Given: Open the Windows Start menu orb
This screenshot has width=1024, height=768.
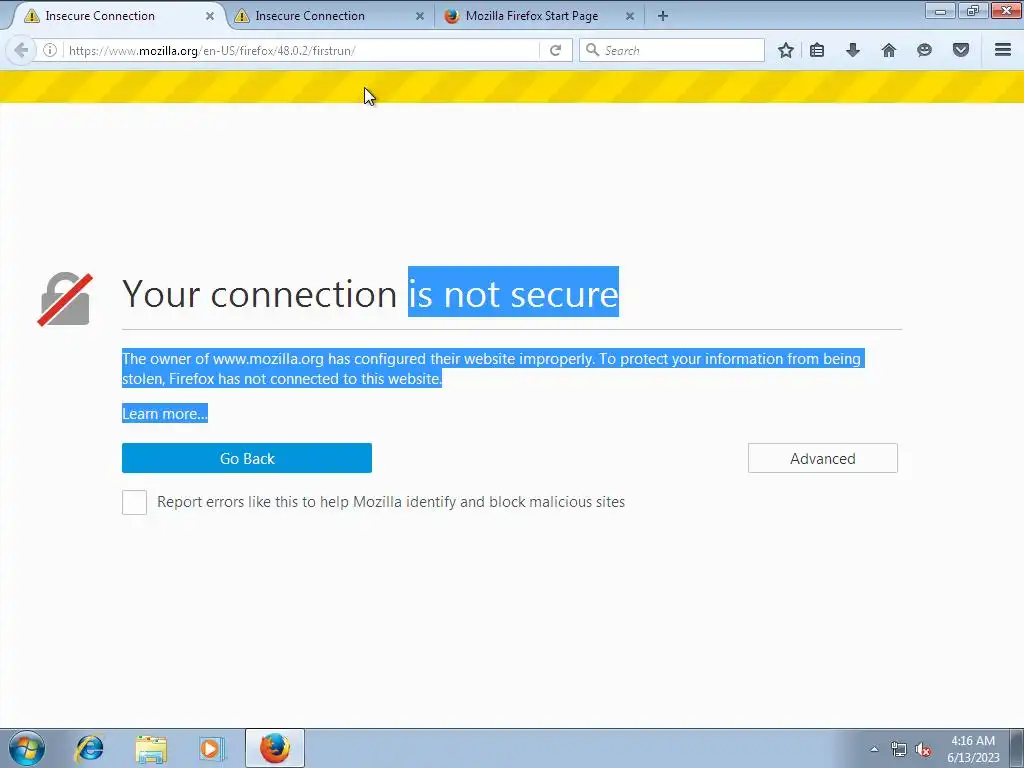Looking at the screenshot, I should coord(27,748).
